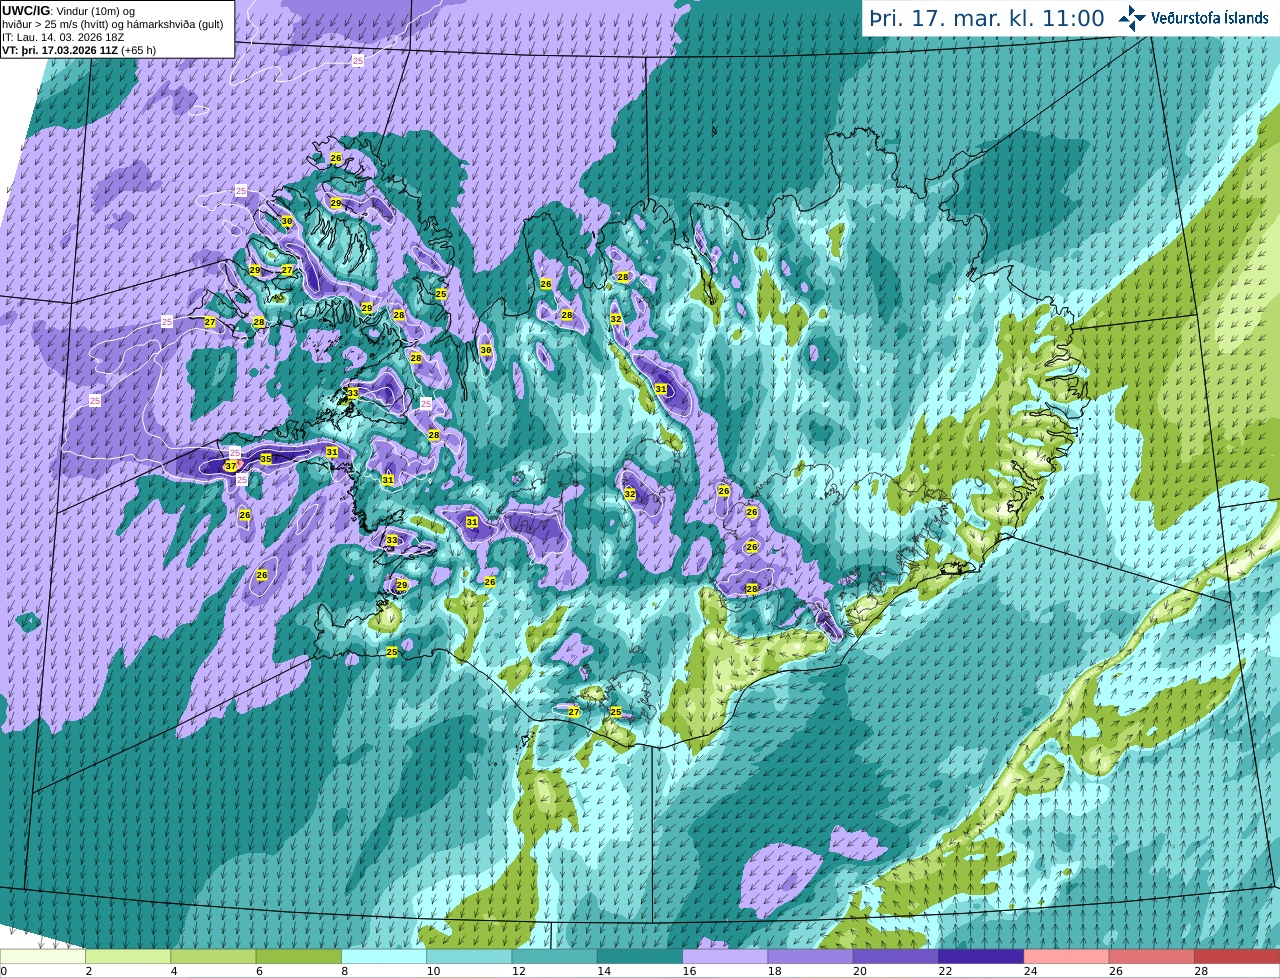1280x978 pixels.
Task: Click the legend scale number '12'
Action: pyautogui.click(x=518, y=971)
